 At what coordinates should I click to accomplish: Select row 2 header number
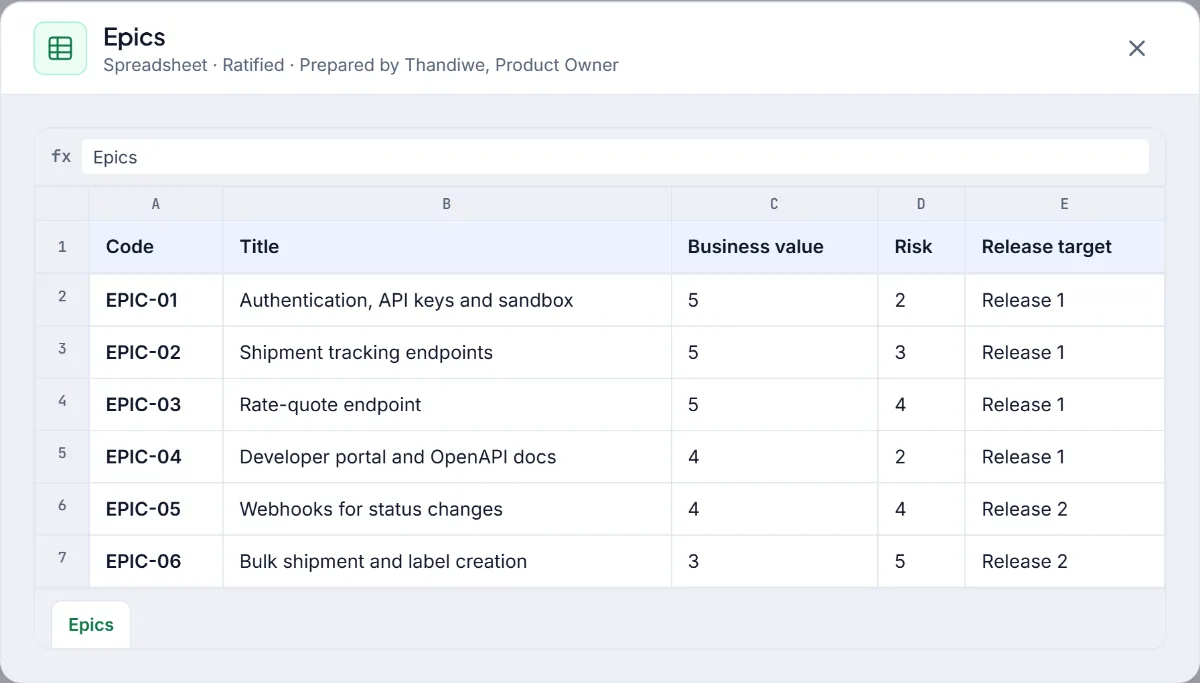click(62, 300)
